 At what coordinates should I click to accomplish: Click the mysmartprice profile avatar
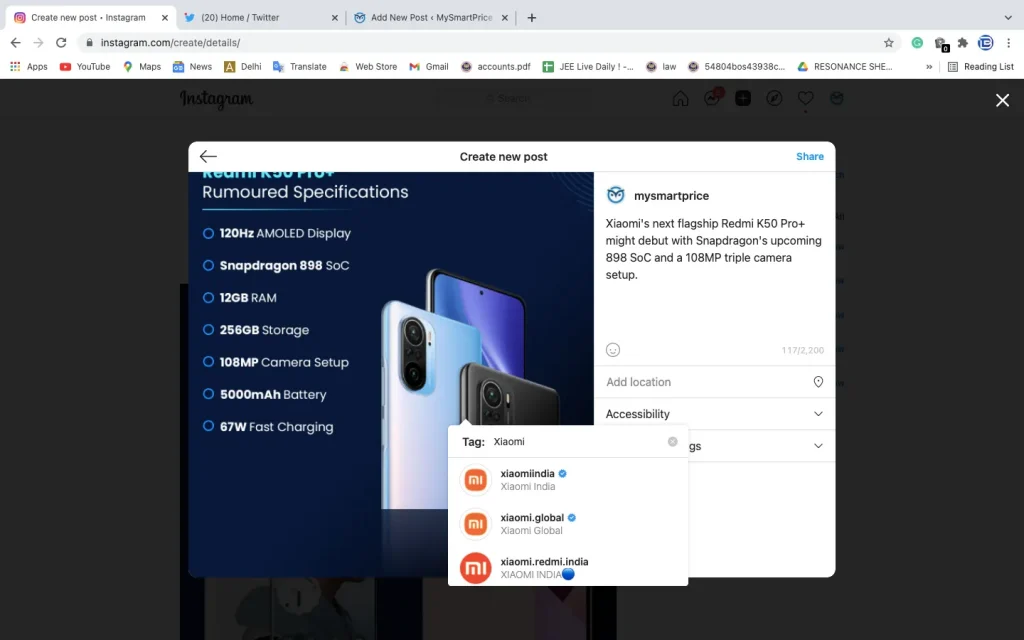(x=615, y=195)
